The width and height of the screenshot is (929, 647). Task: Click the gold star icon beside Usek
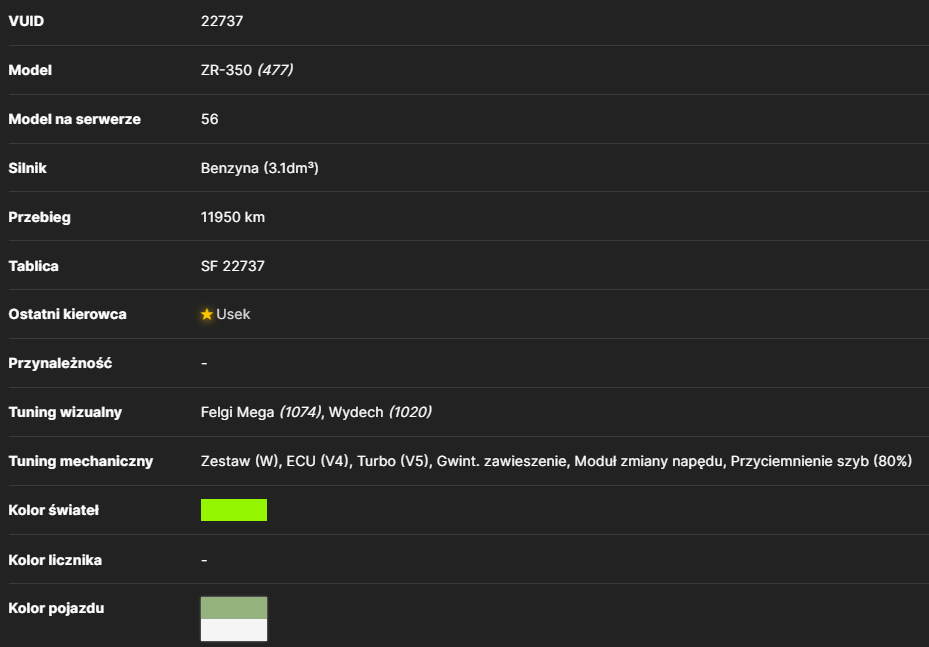point(207,314)
